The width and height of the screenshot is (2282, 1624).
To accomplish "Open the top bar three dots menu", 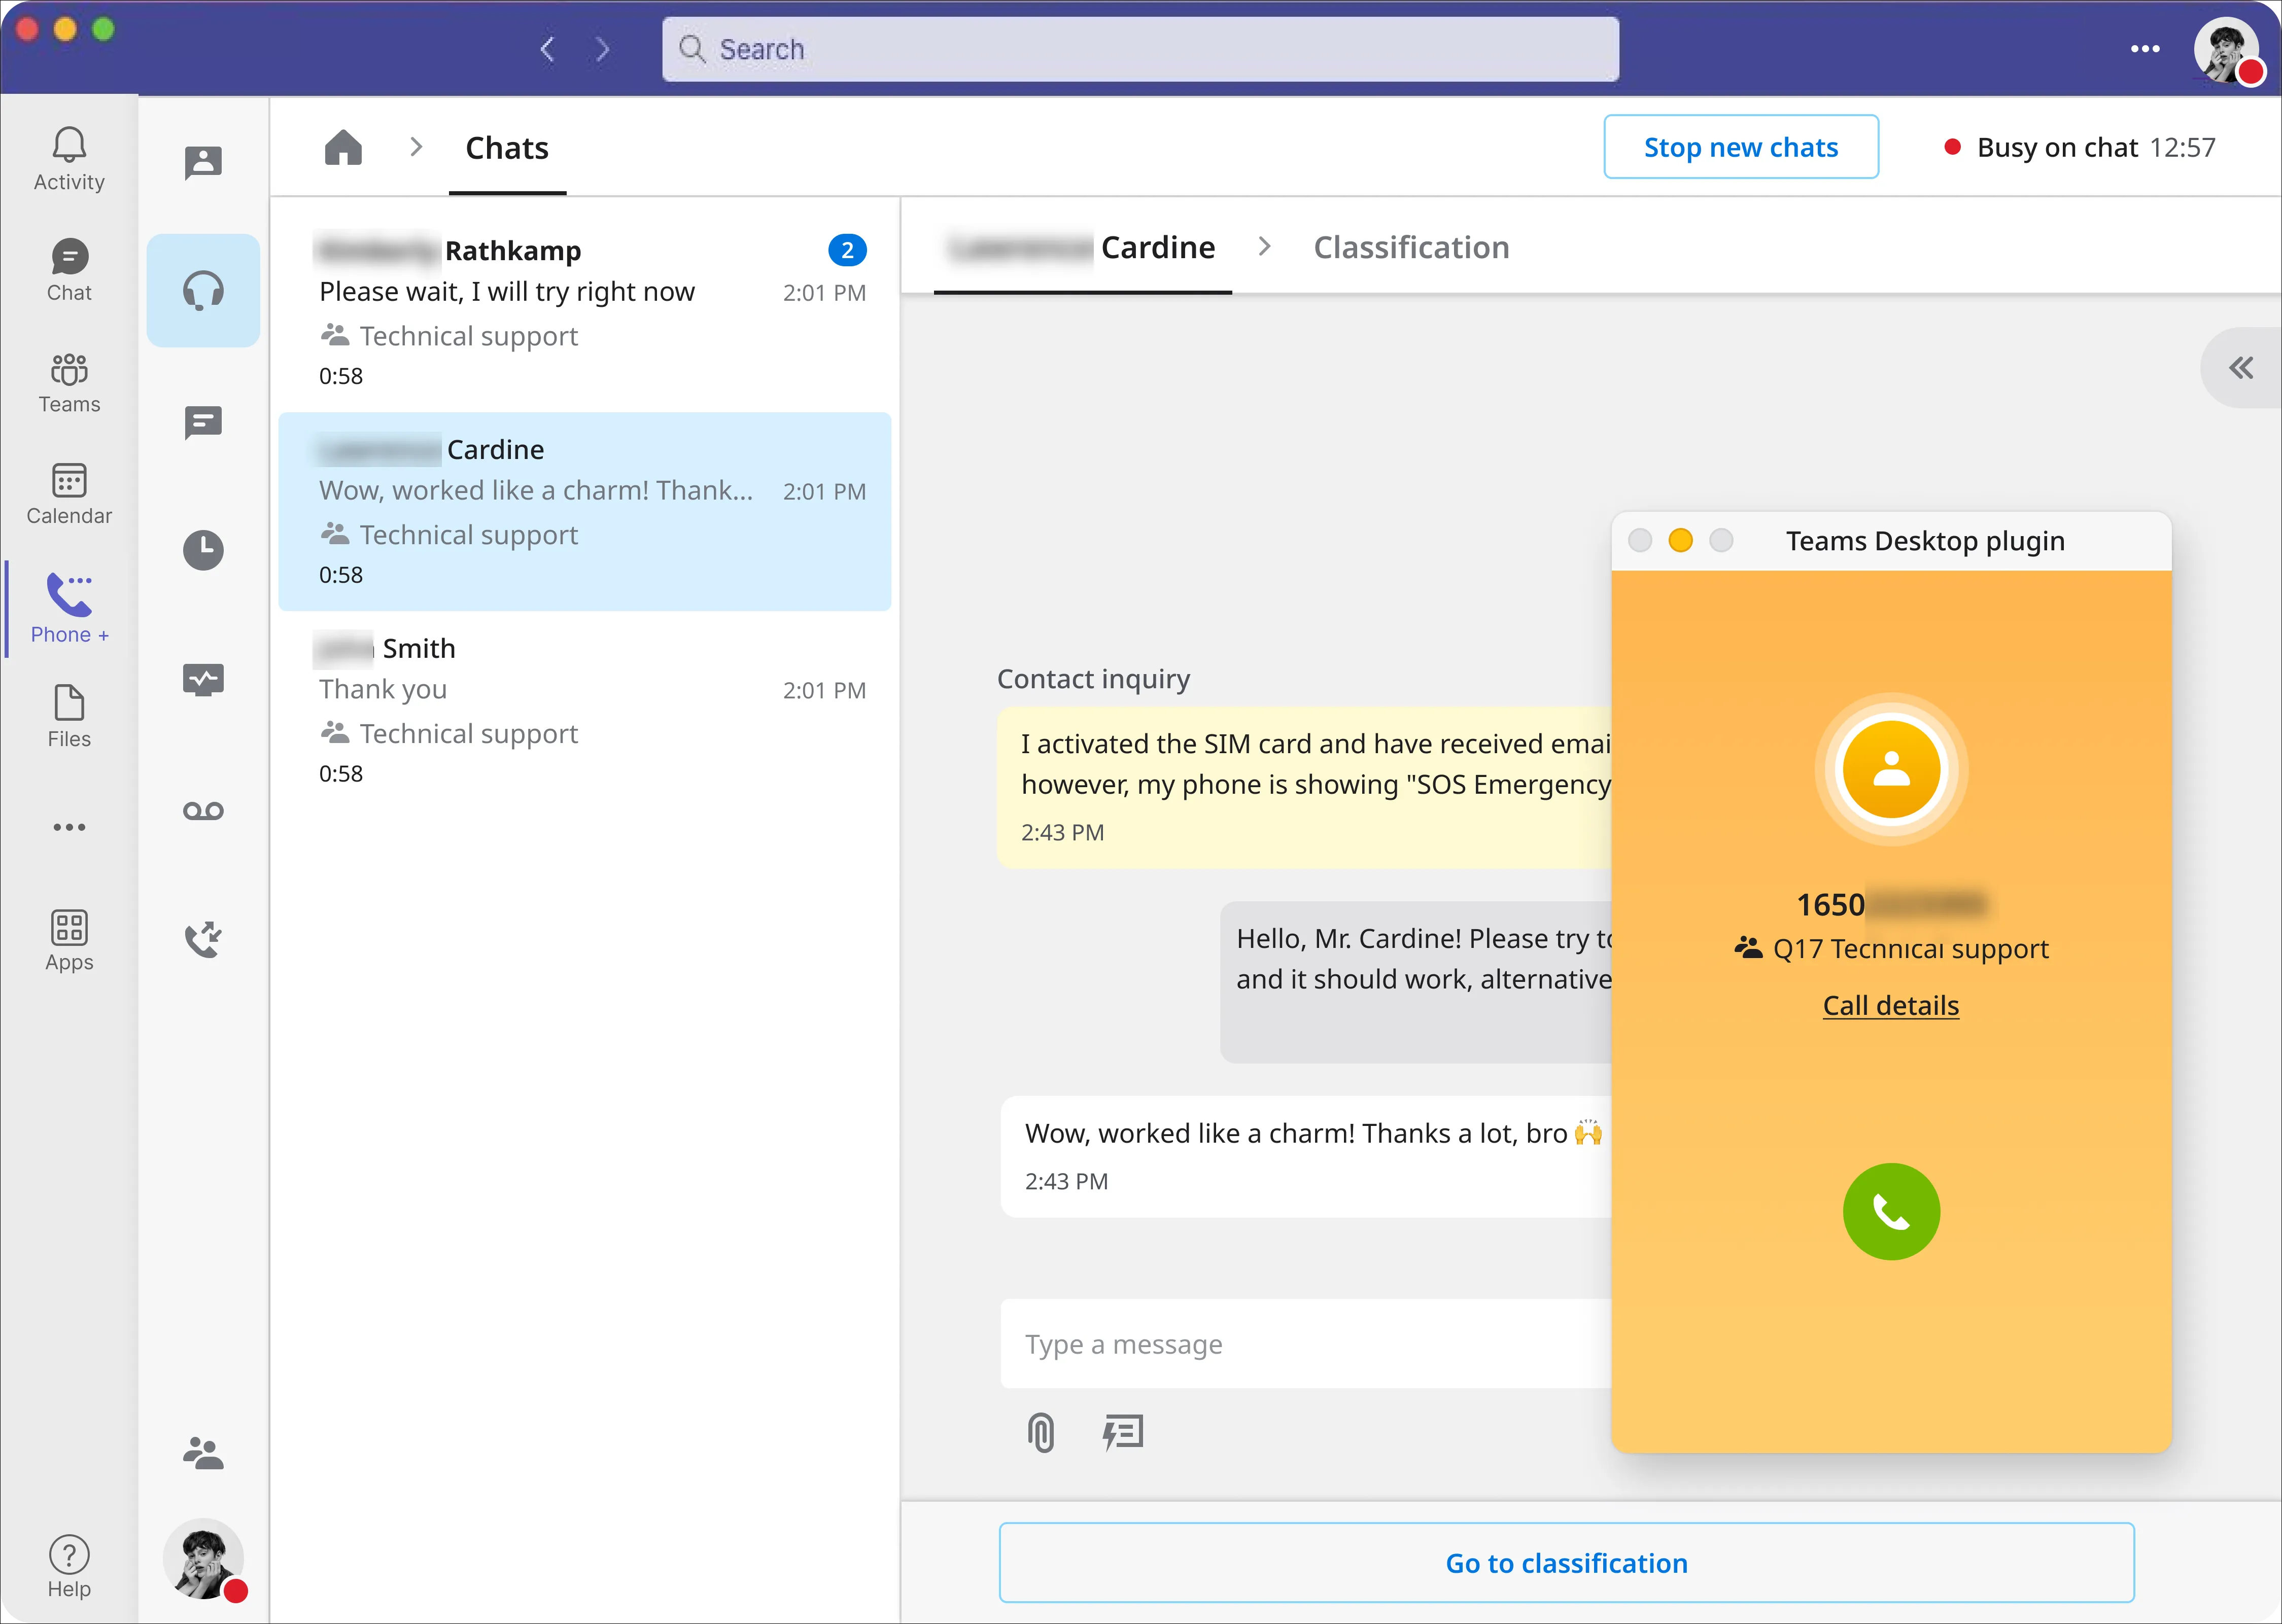I will (x=2145, y=48).
